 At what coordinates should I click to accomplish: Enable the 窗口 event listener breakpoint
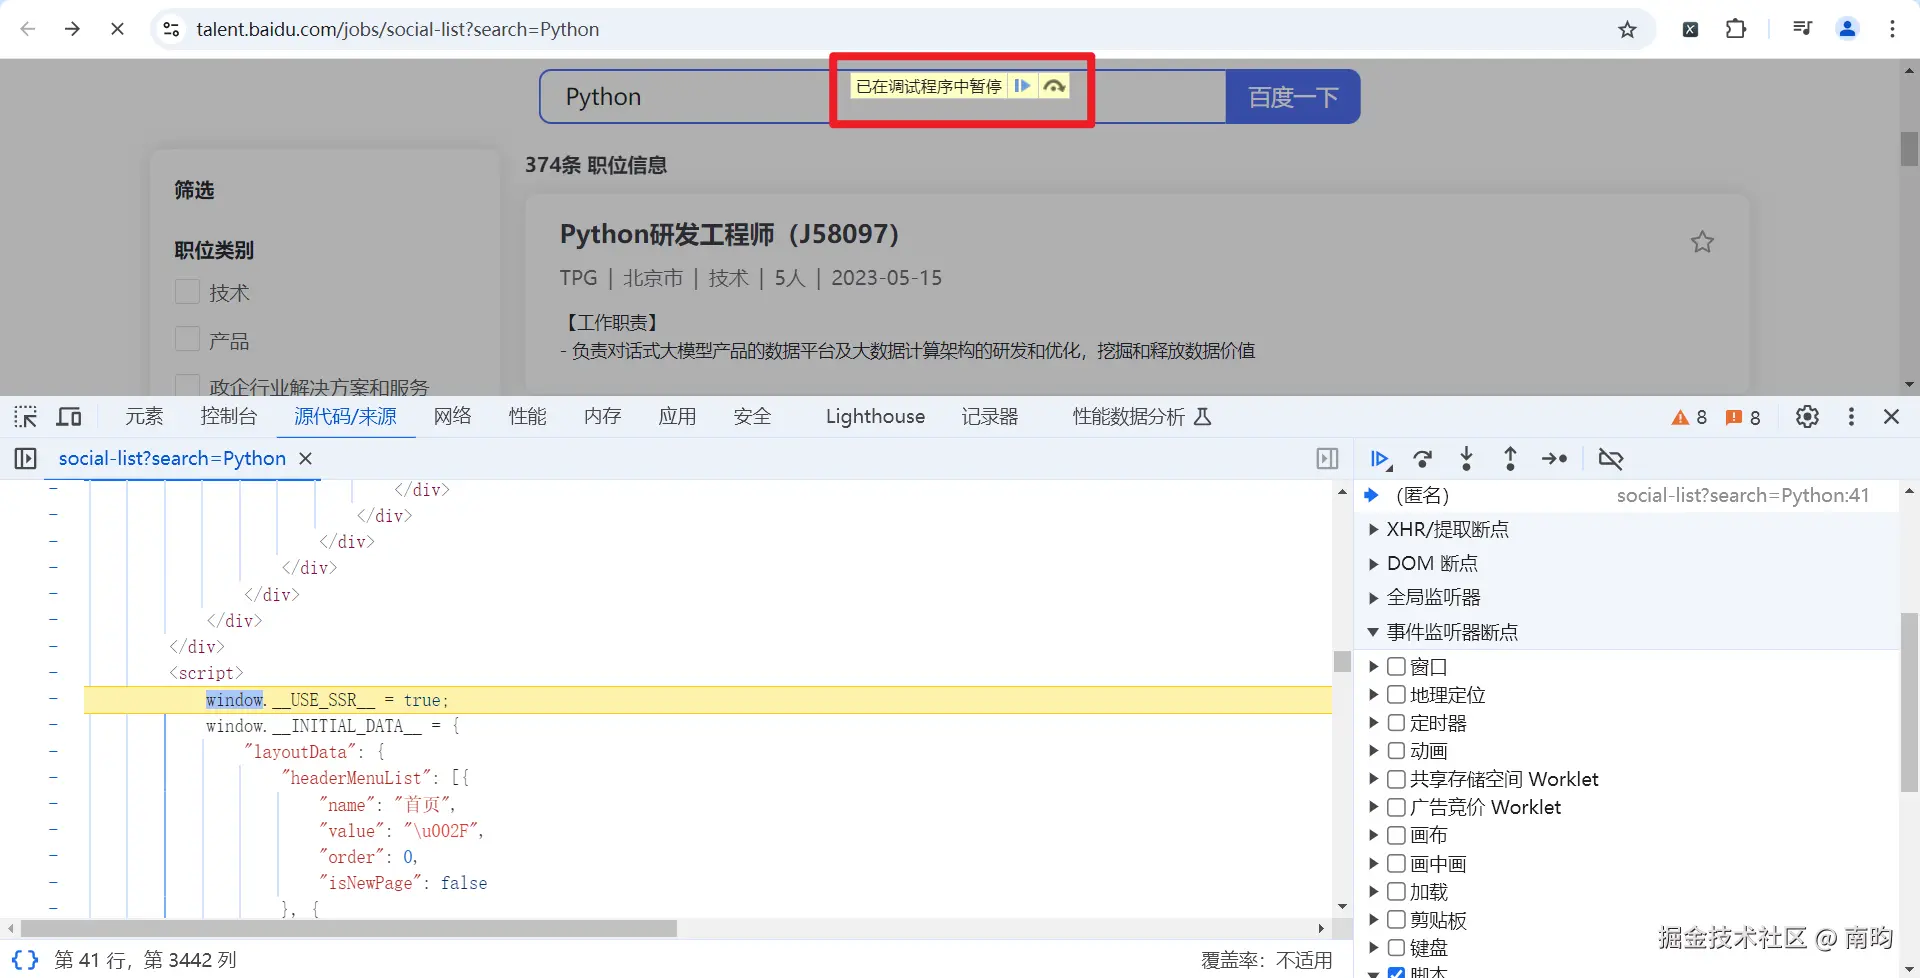click(x=1397, y=666)
